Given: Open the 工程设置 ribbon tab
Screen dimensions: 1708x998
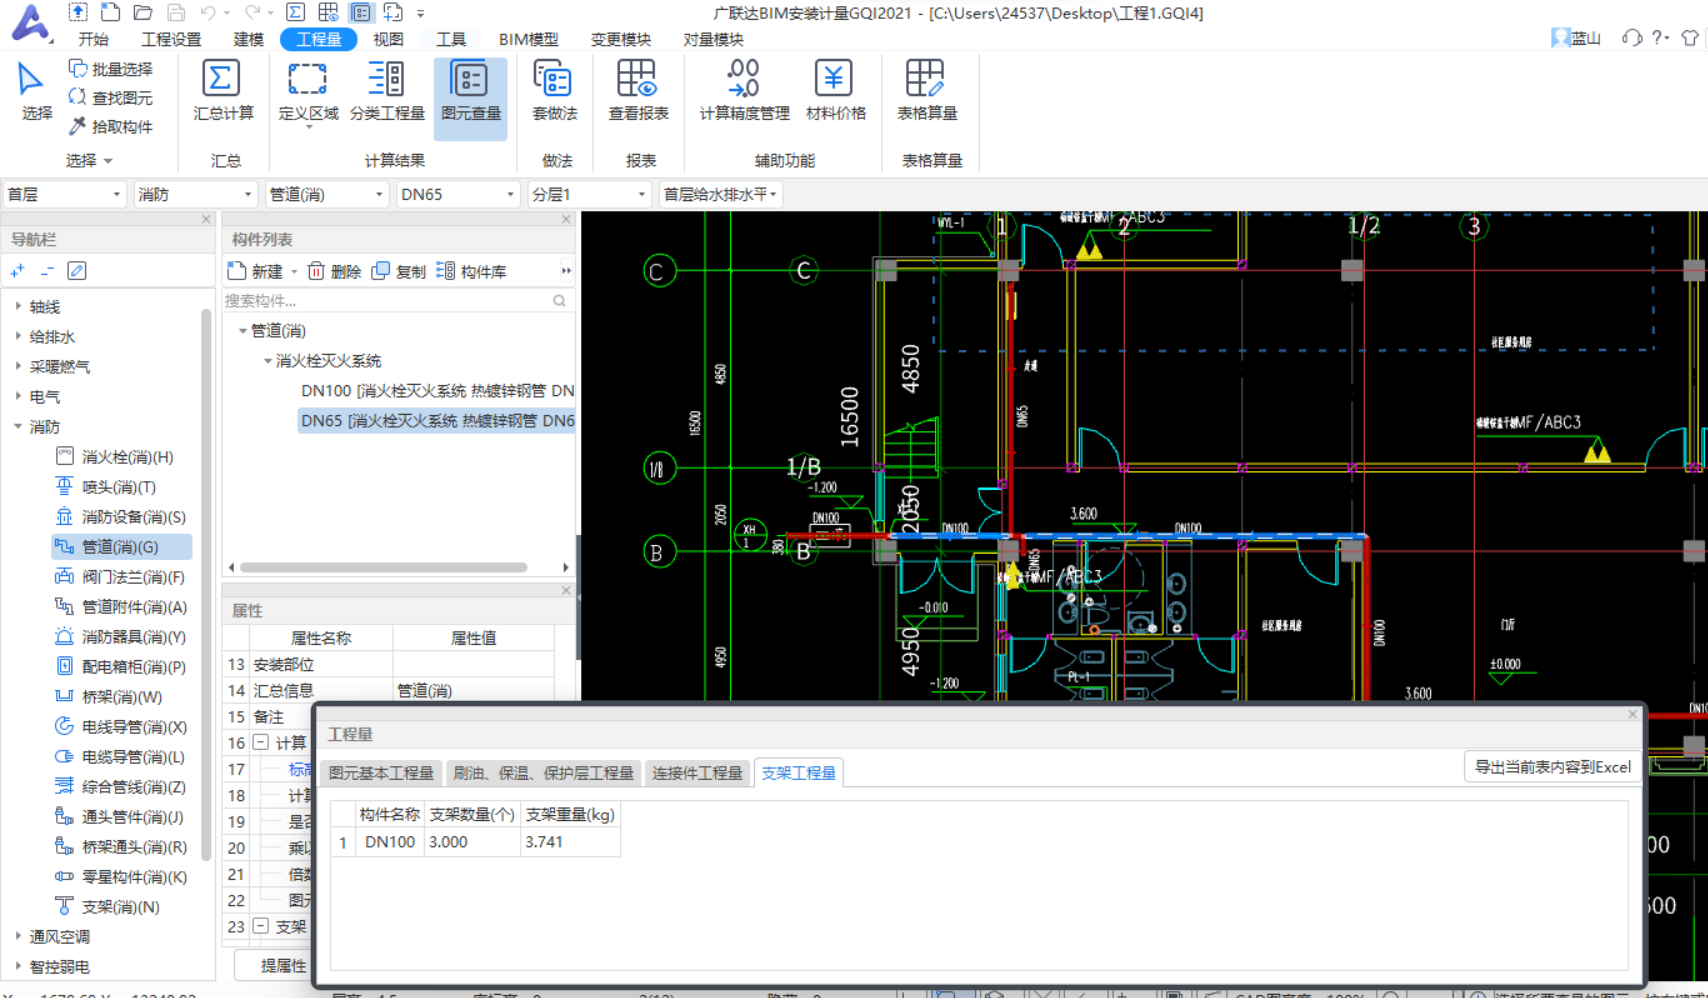Looking at the screenshot, I should [171, 39].
